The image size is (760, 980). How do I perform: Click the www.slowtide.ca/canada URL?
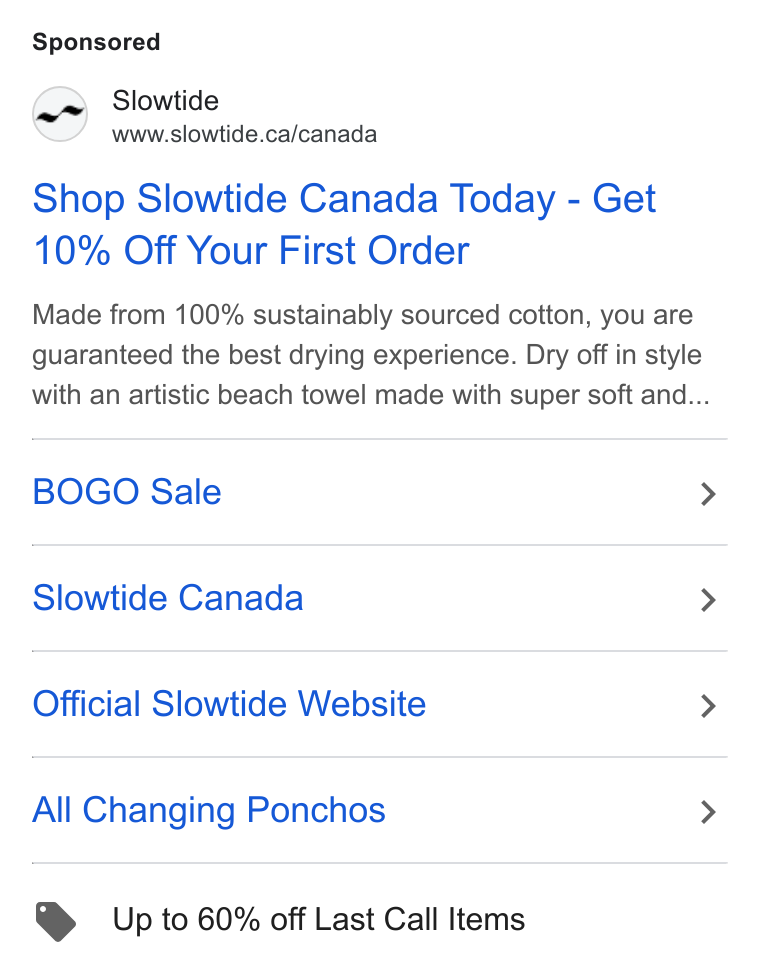point(244,134)
